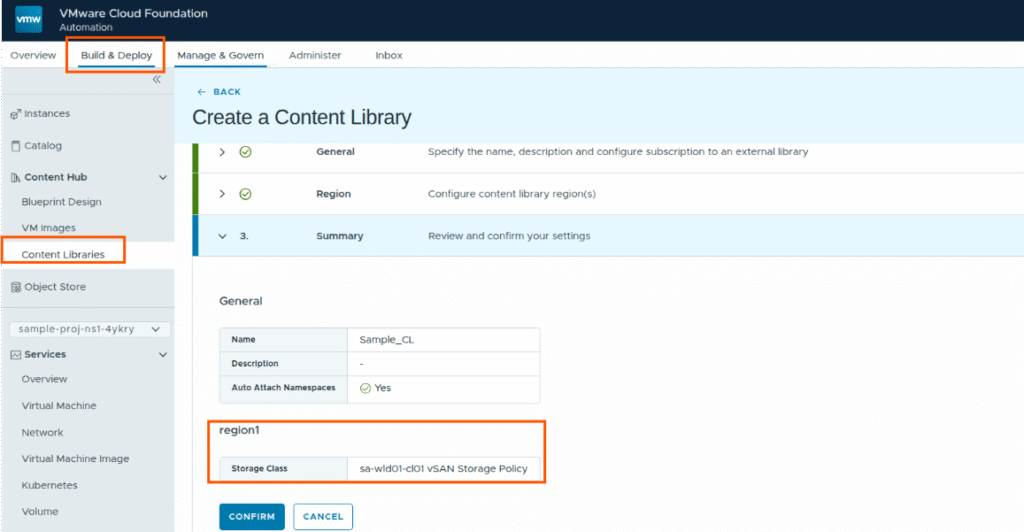The width and height of the screenshot is (1024, 532).
Task: Go back using the Back link
Action: pos(219,92)
